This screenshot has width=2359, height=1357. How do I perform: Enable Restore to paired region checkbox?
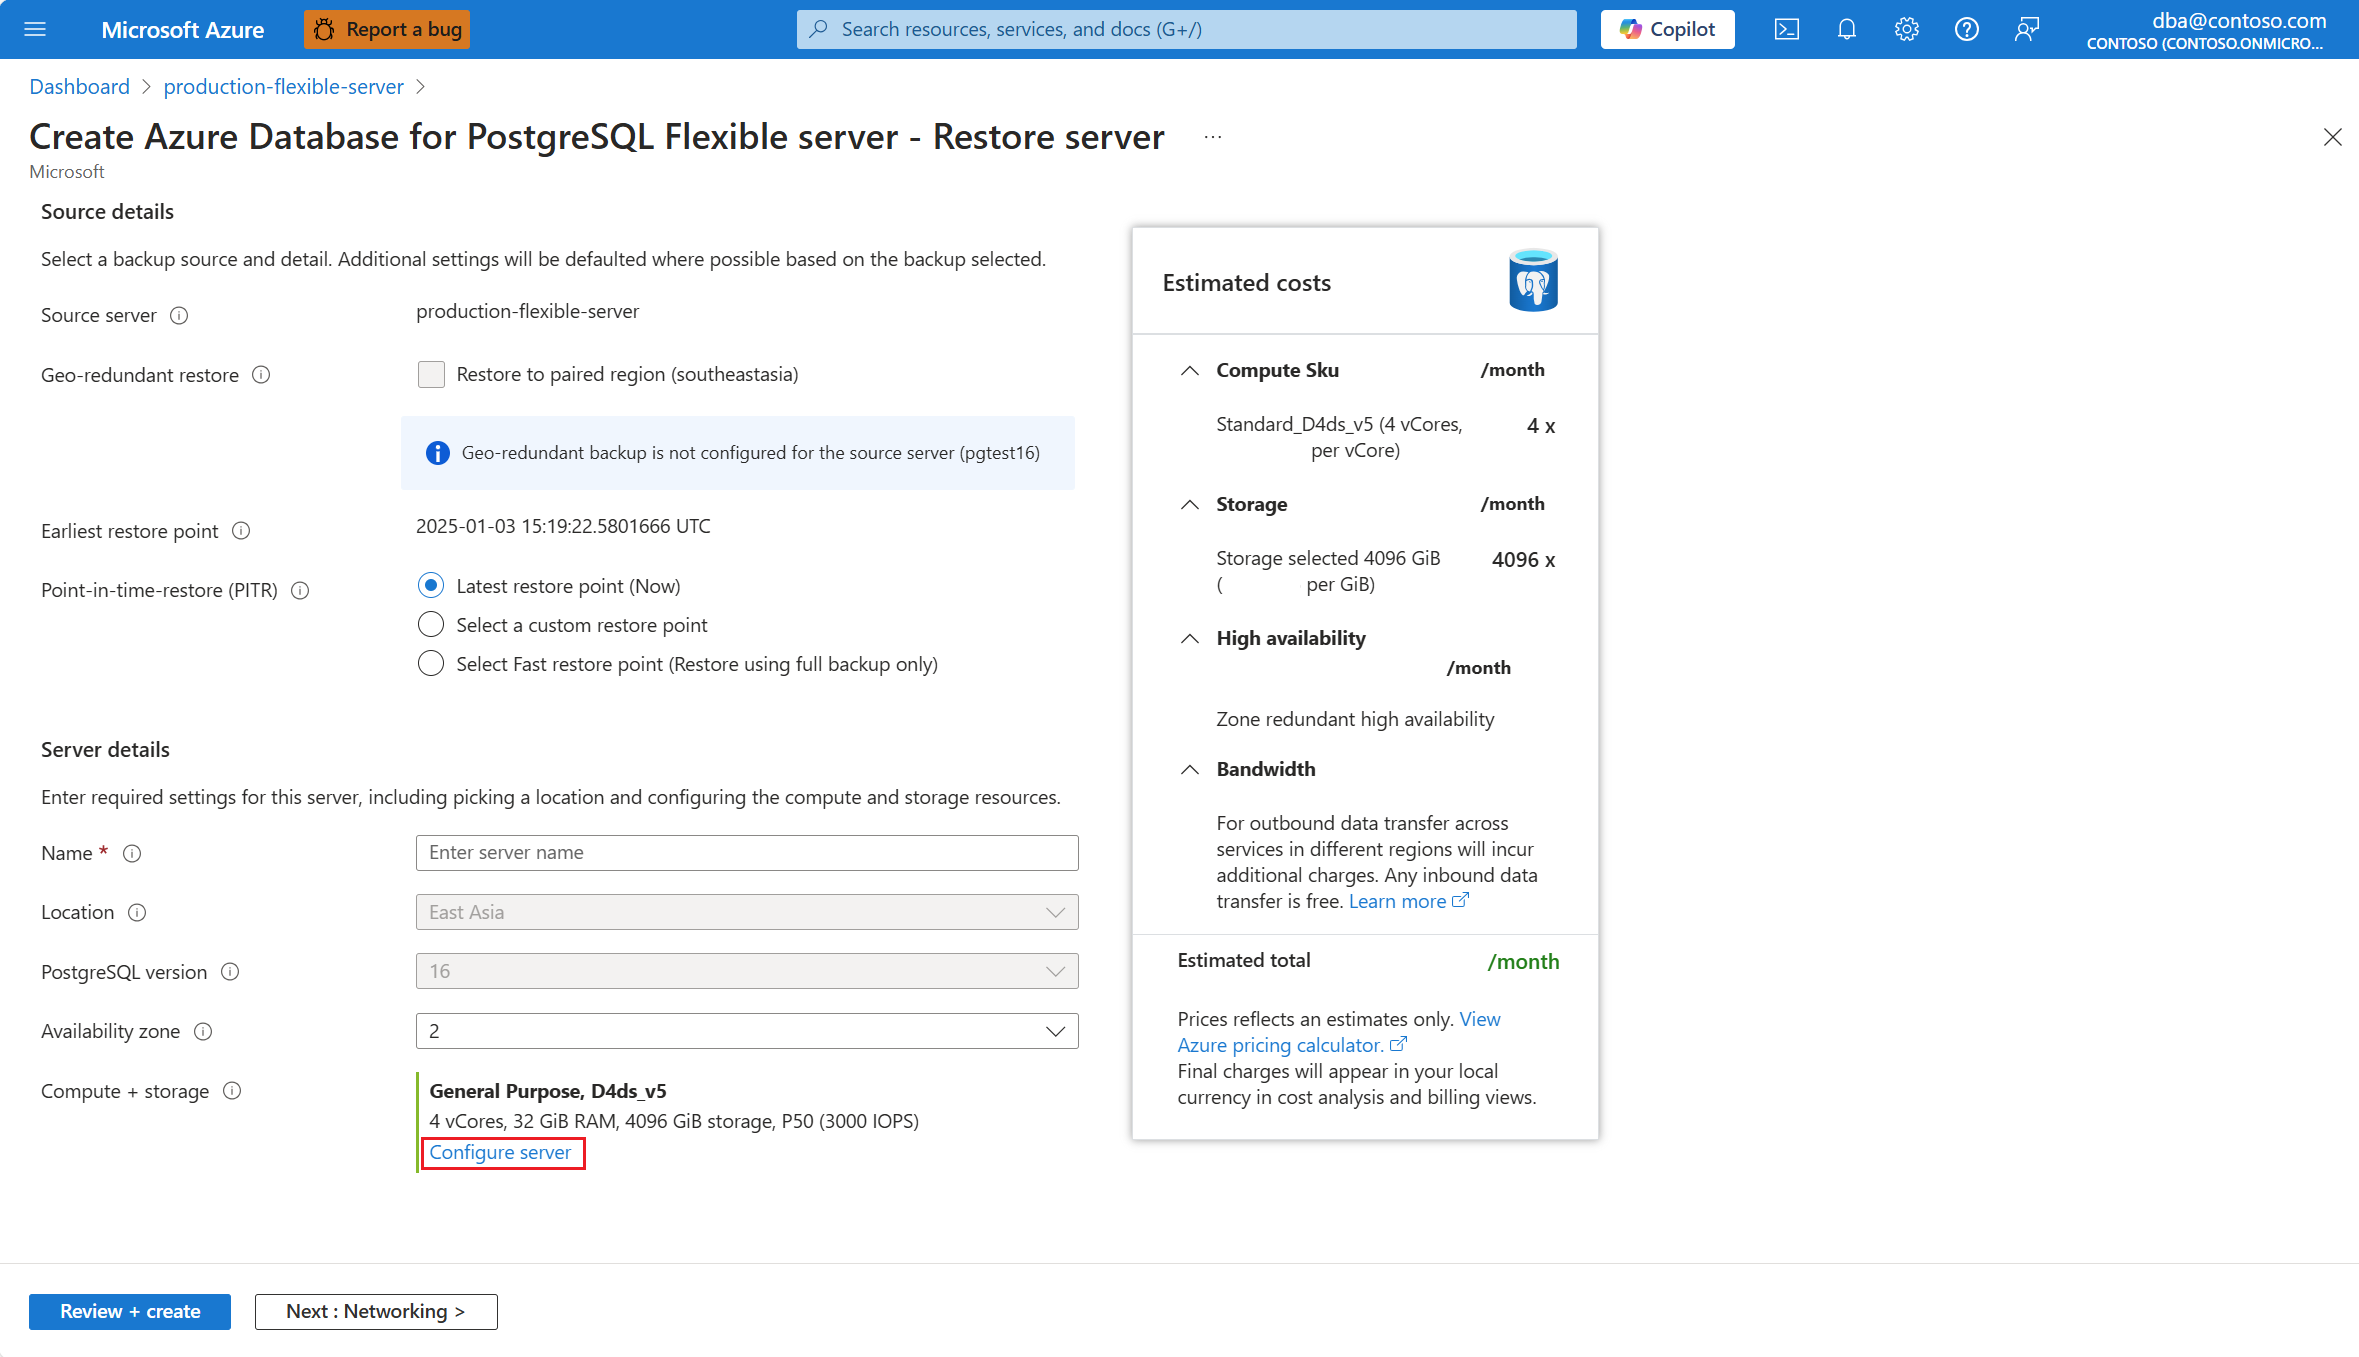click(431, 374)
